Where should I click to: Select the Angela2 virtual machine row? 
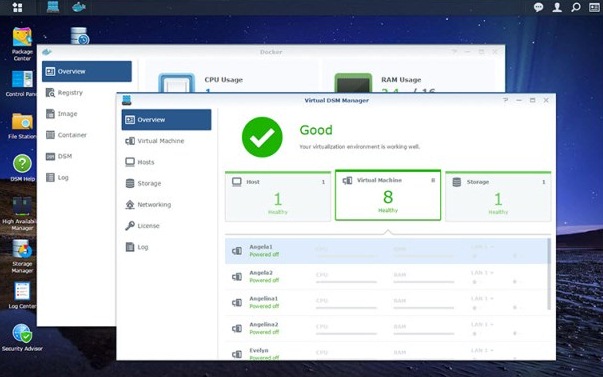point(386,277)
